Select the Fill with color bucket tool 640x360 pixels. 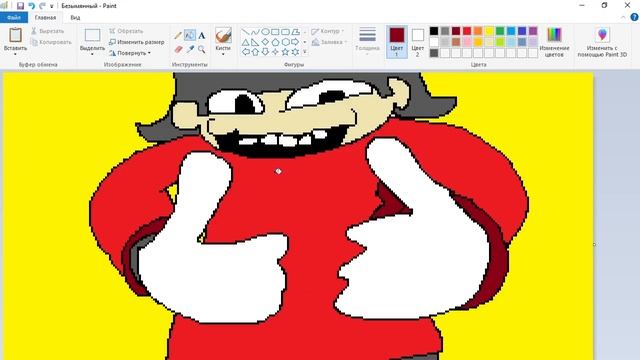tap(190, 36)
